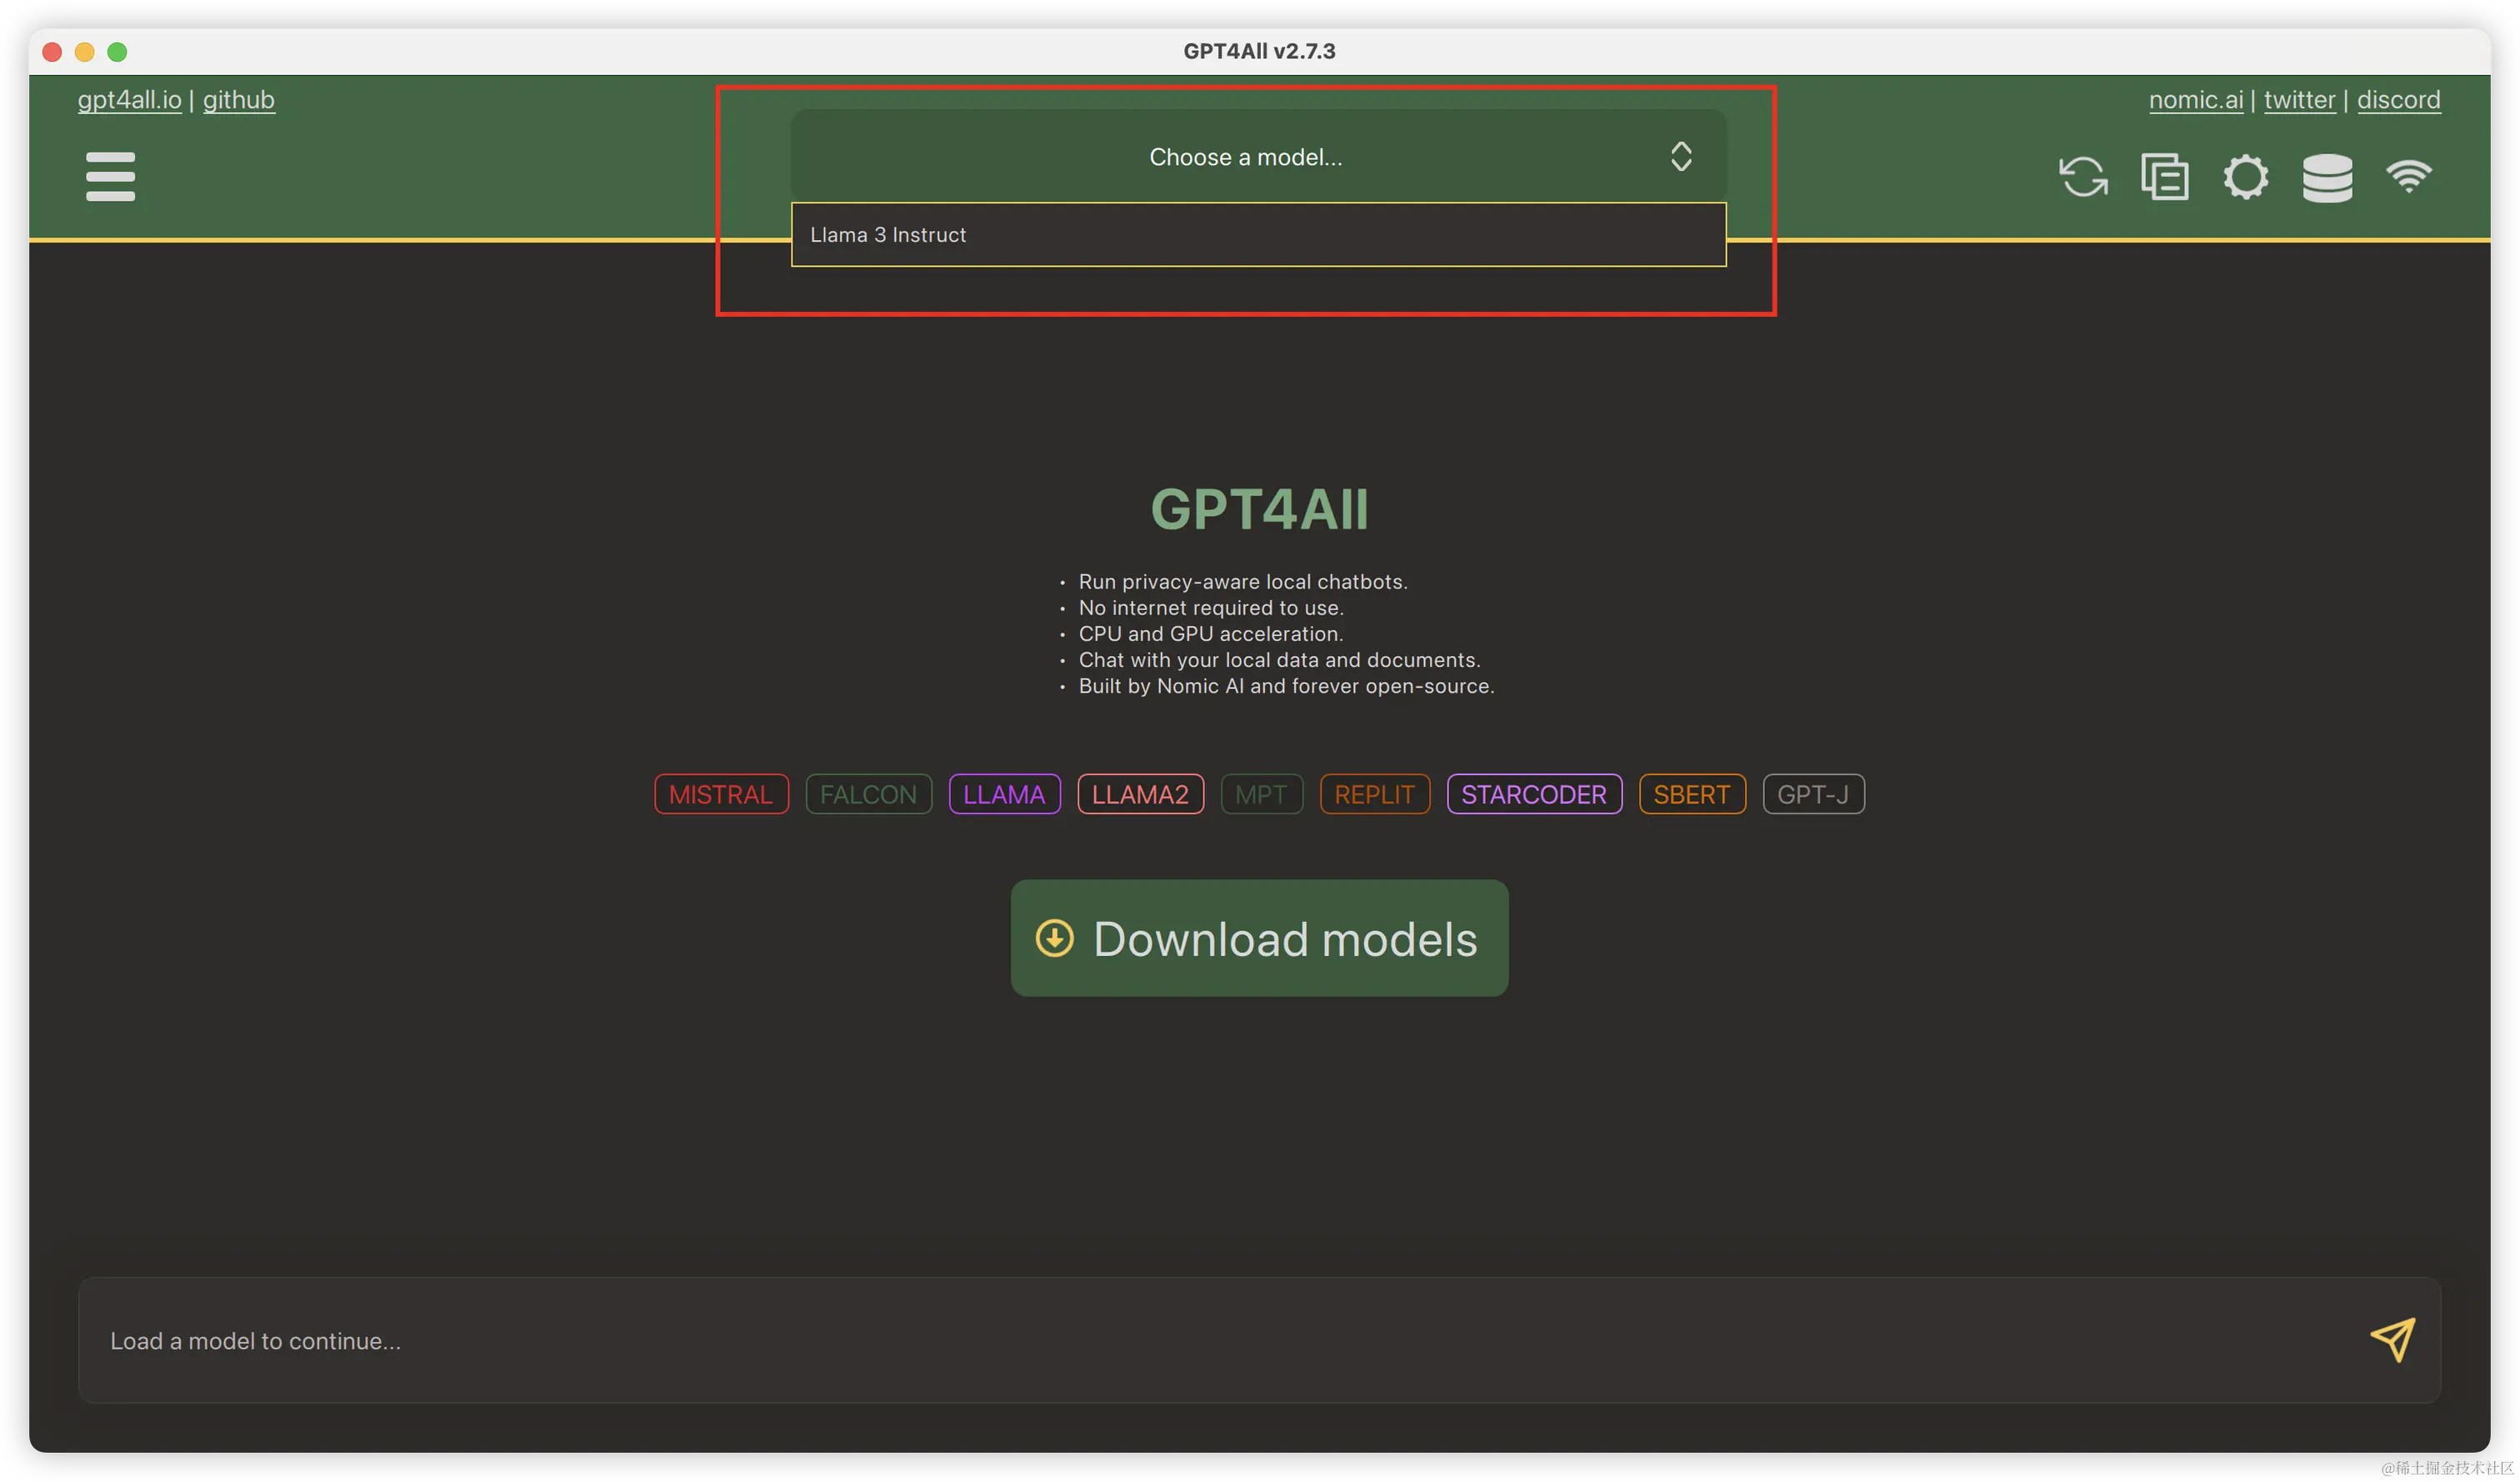Open settings with the gear icon
This screenshot has width=2520, height=1482.
2245,177
